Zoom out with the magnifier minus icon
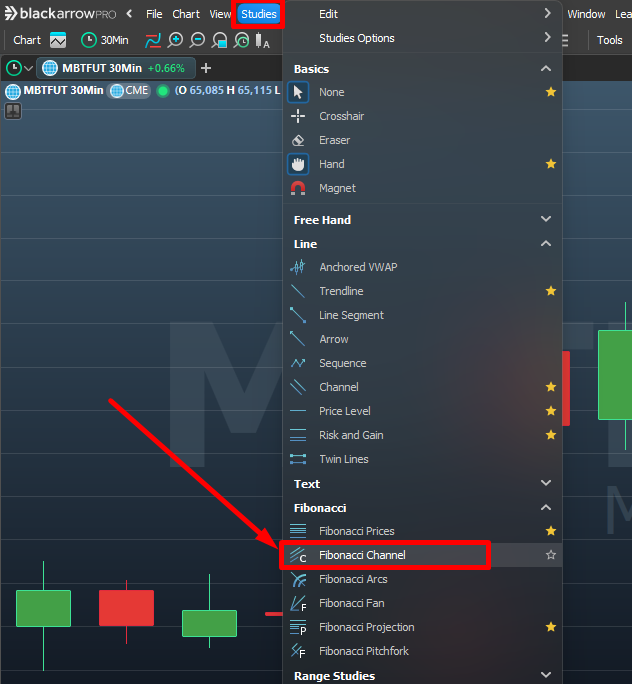The width and height of the screenshot is (632, 684). click(197, 40)
